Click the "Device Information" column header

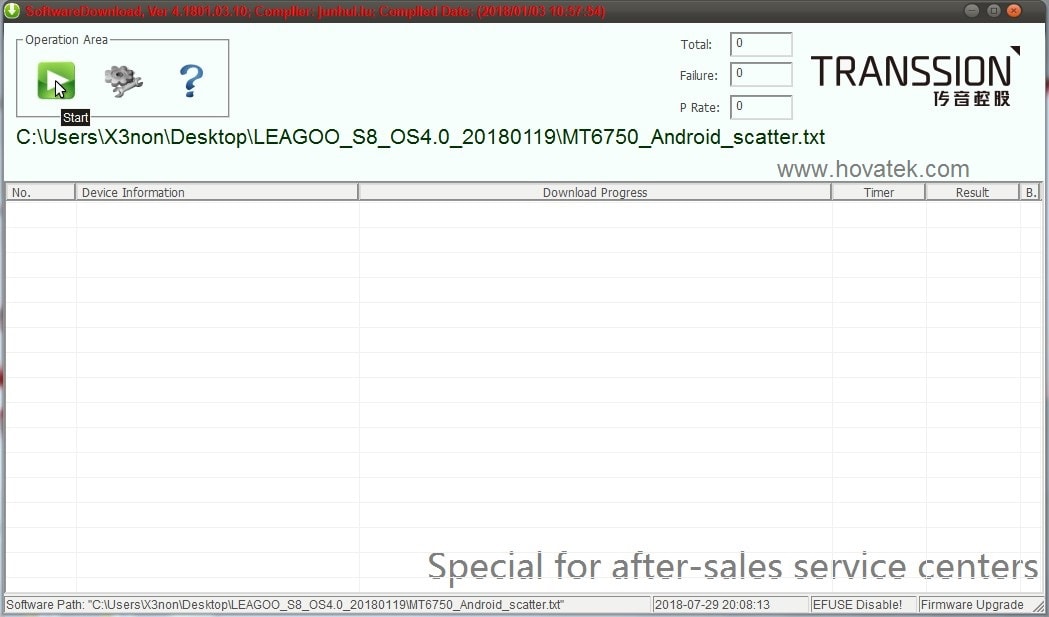coord(217,192)
